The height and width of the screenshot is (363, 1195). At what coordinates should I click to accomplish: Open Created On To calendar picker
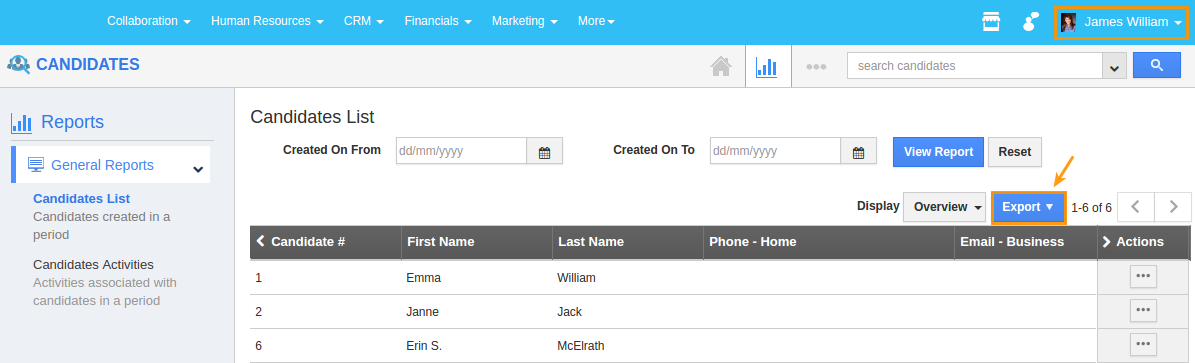click(x=858, y=151)
